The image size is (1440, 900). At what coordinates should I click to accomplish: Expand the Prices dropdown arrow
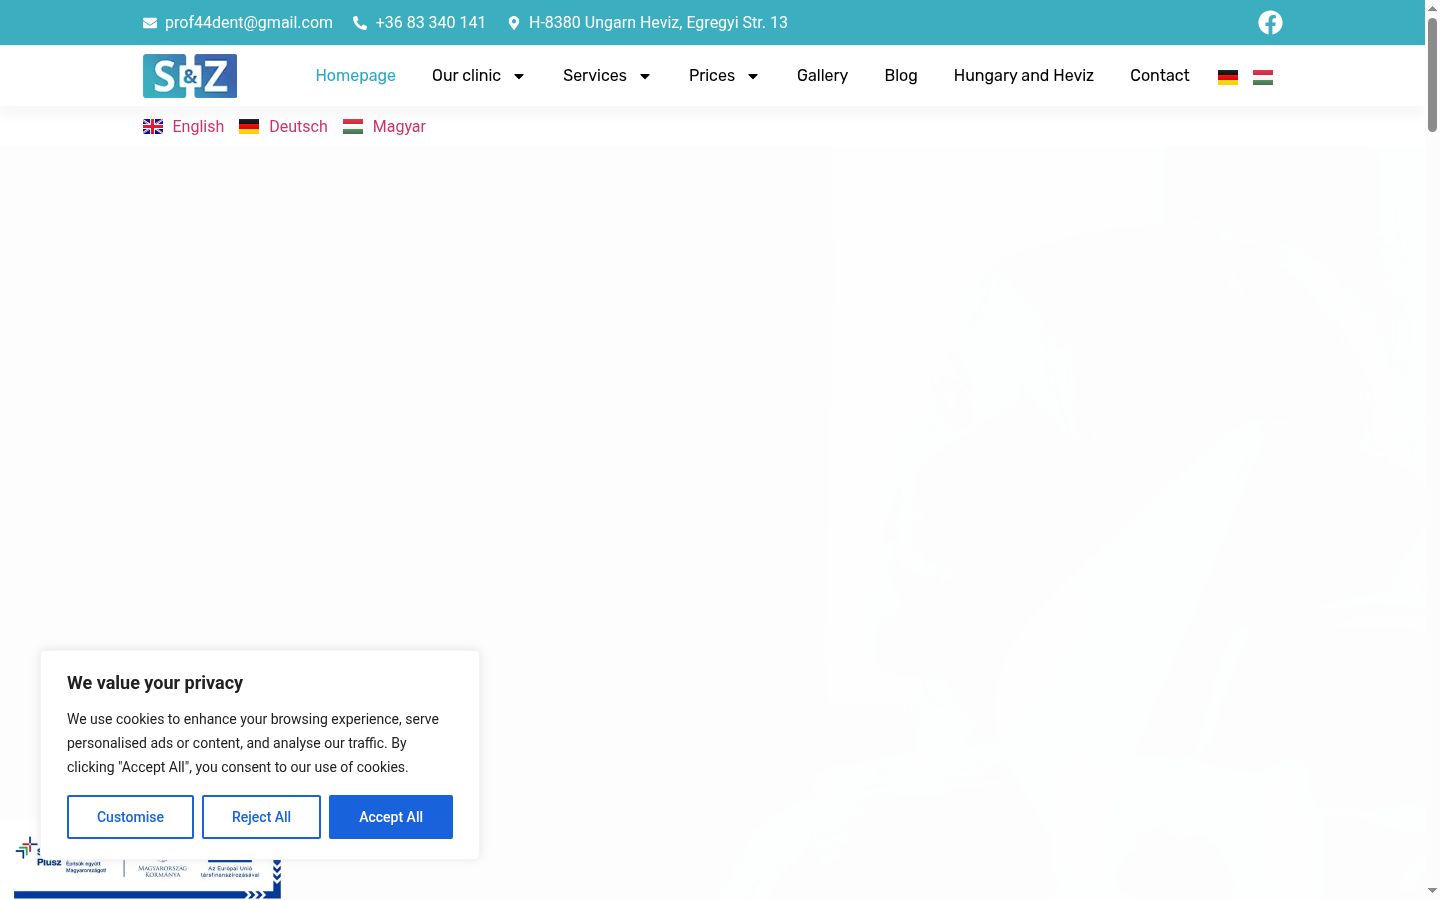click(x=753, y=76)
